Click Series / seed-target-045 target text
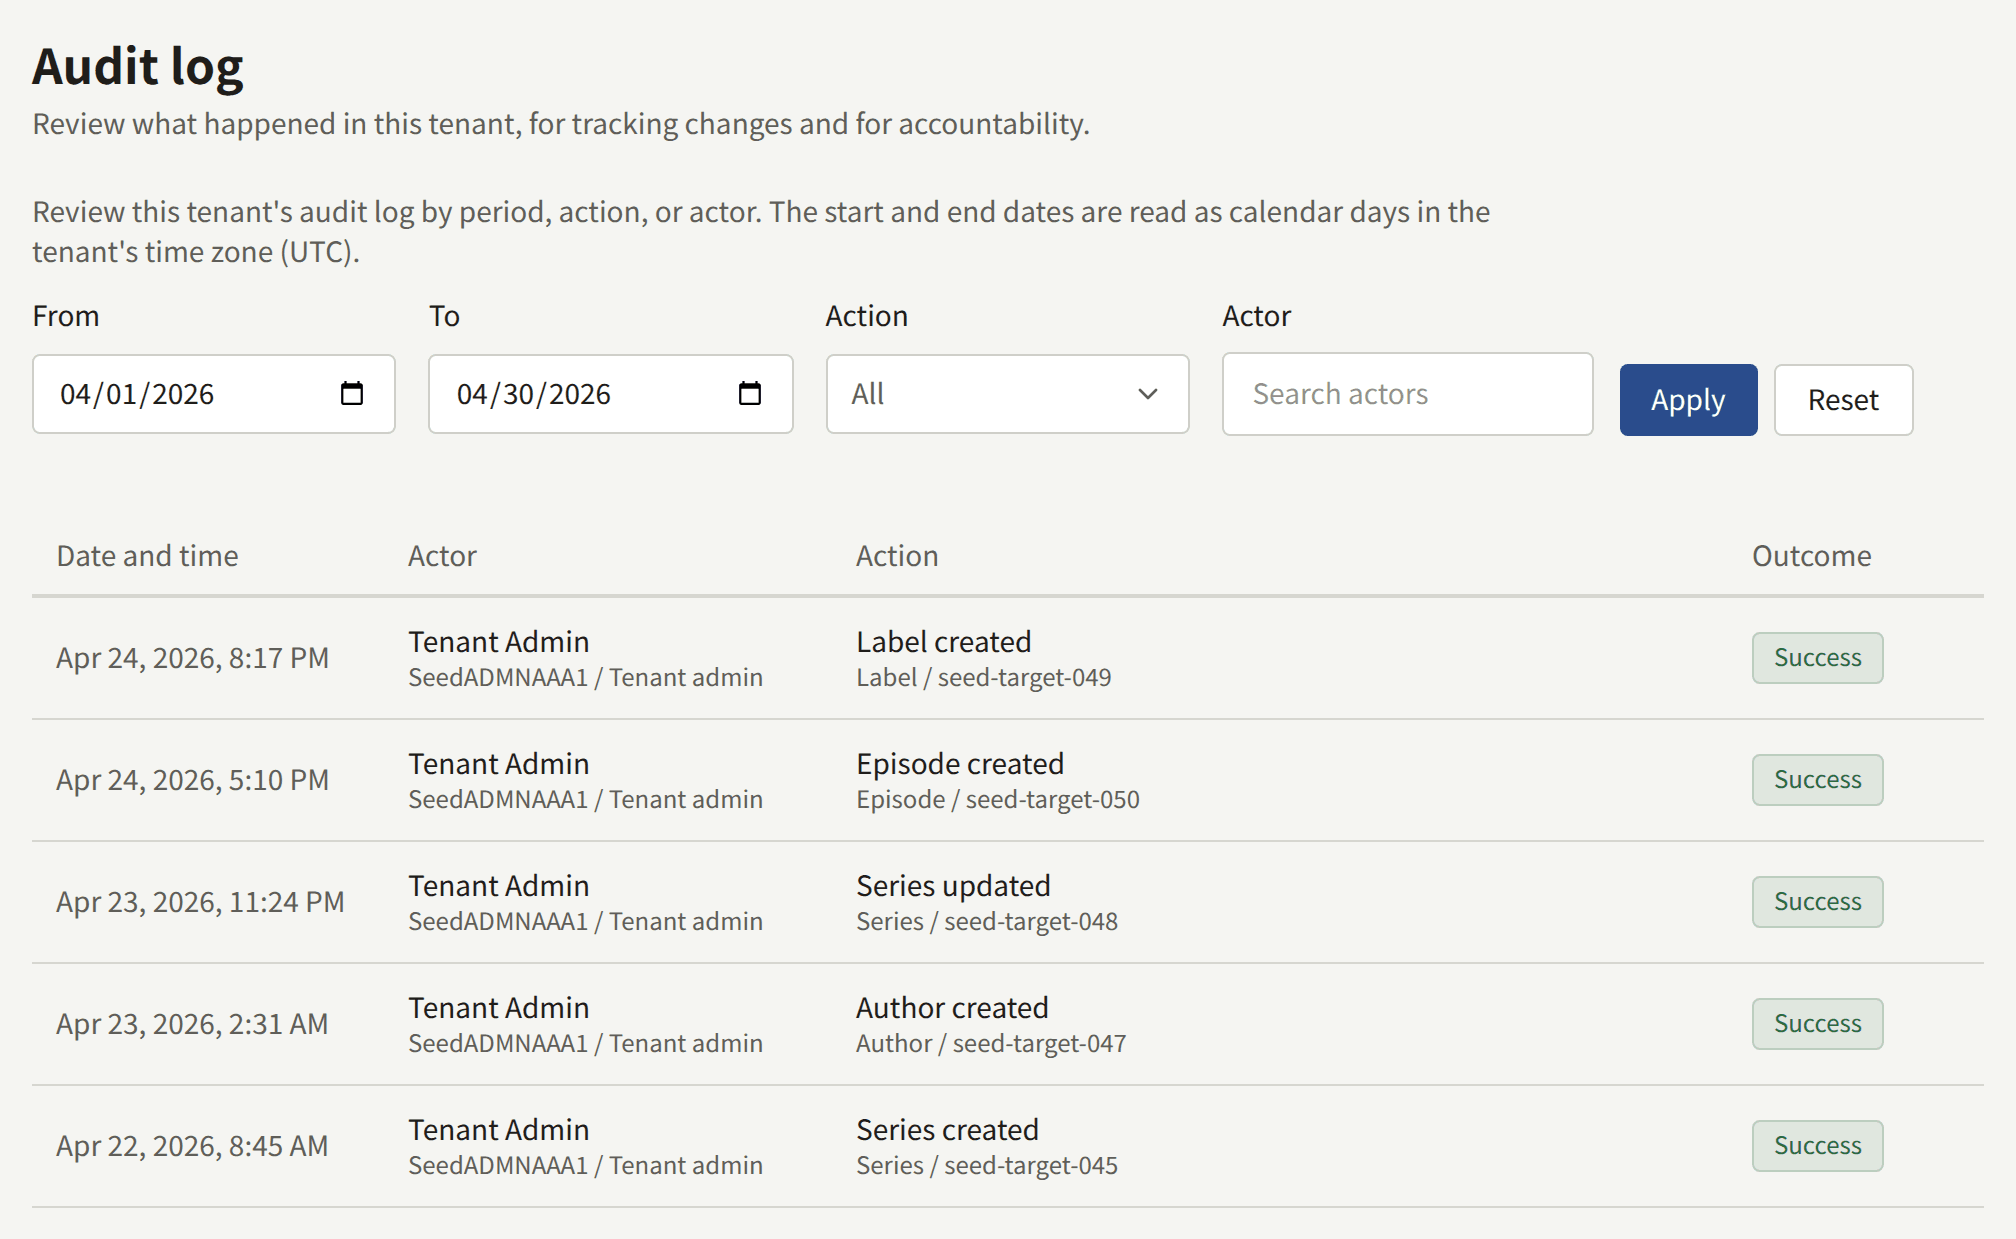The height and width of the screenshot is (1239, 2016). tap(987, 1166)
